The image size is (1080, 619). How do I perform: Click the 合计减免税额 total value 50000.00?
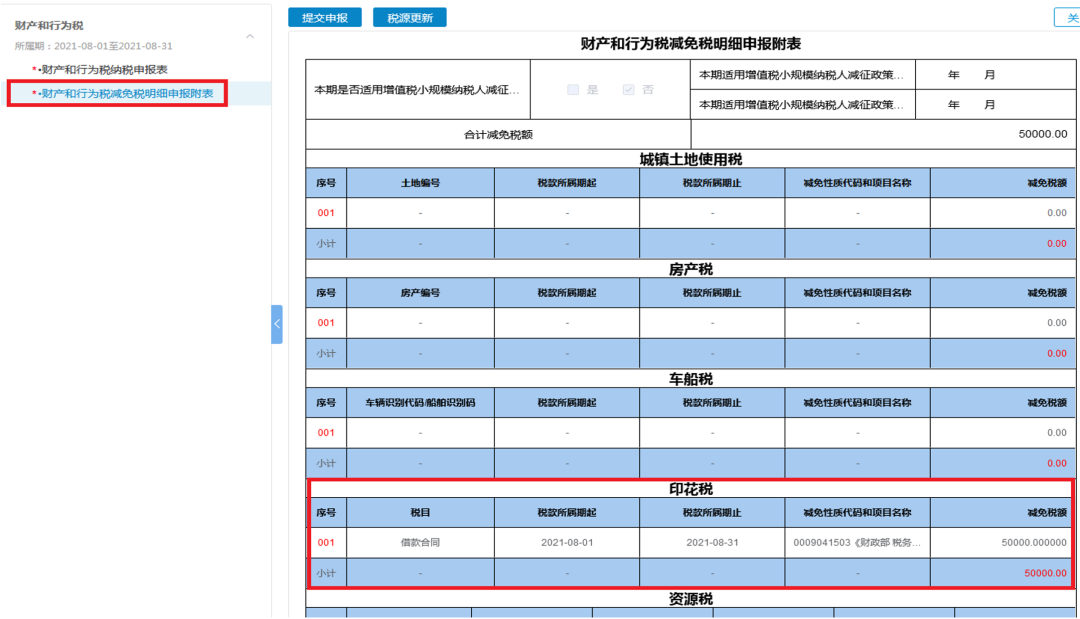coord(1043,134)
